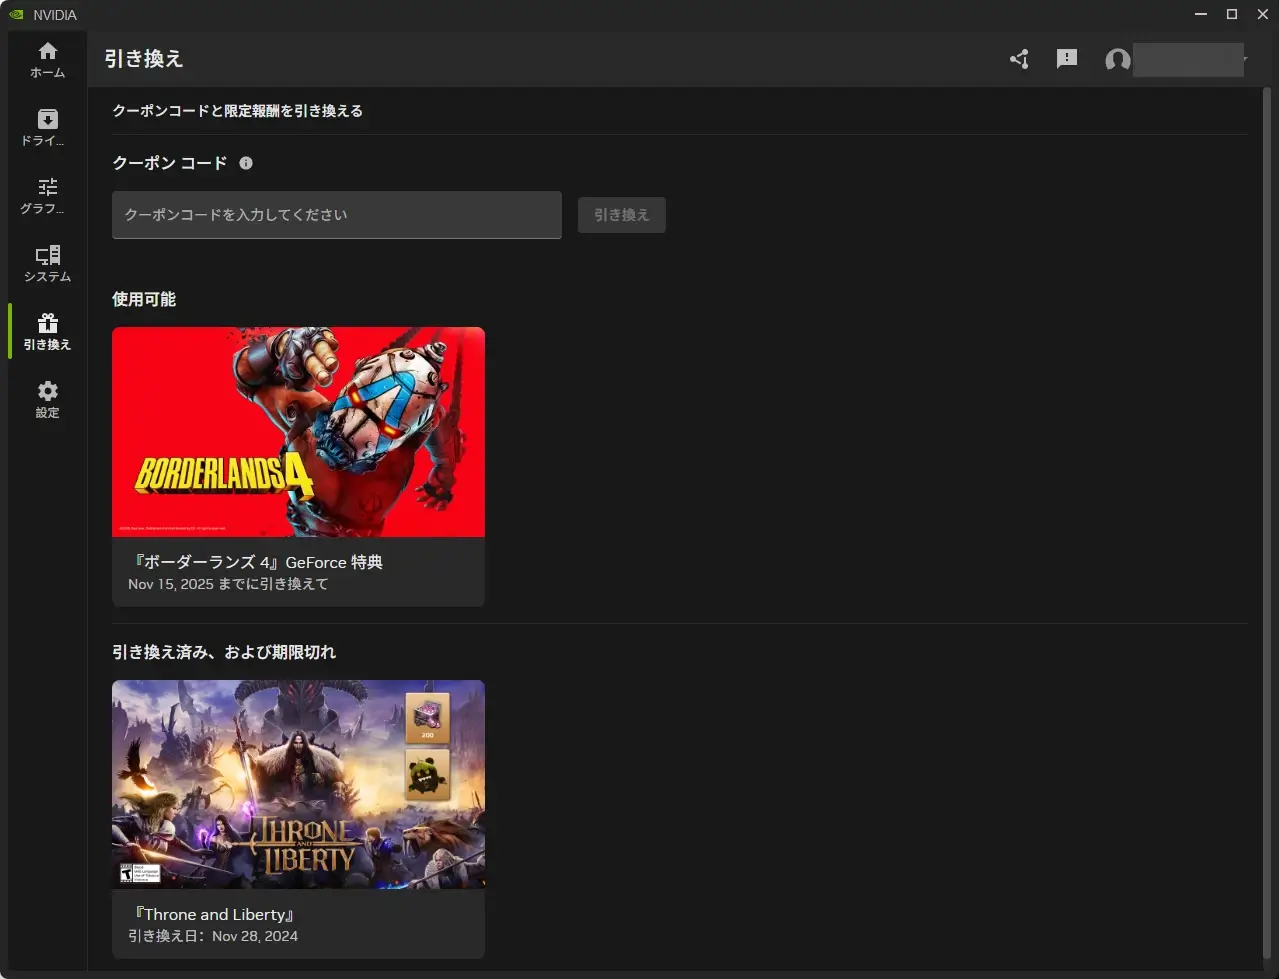This screenshot has height=979, width=1279.
Task: Go to the Drivers (ドライ…) sidebar icon
Action: pos(47,128)
